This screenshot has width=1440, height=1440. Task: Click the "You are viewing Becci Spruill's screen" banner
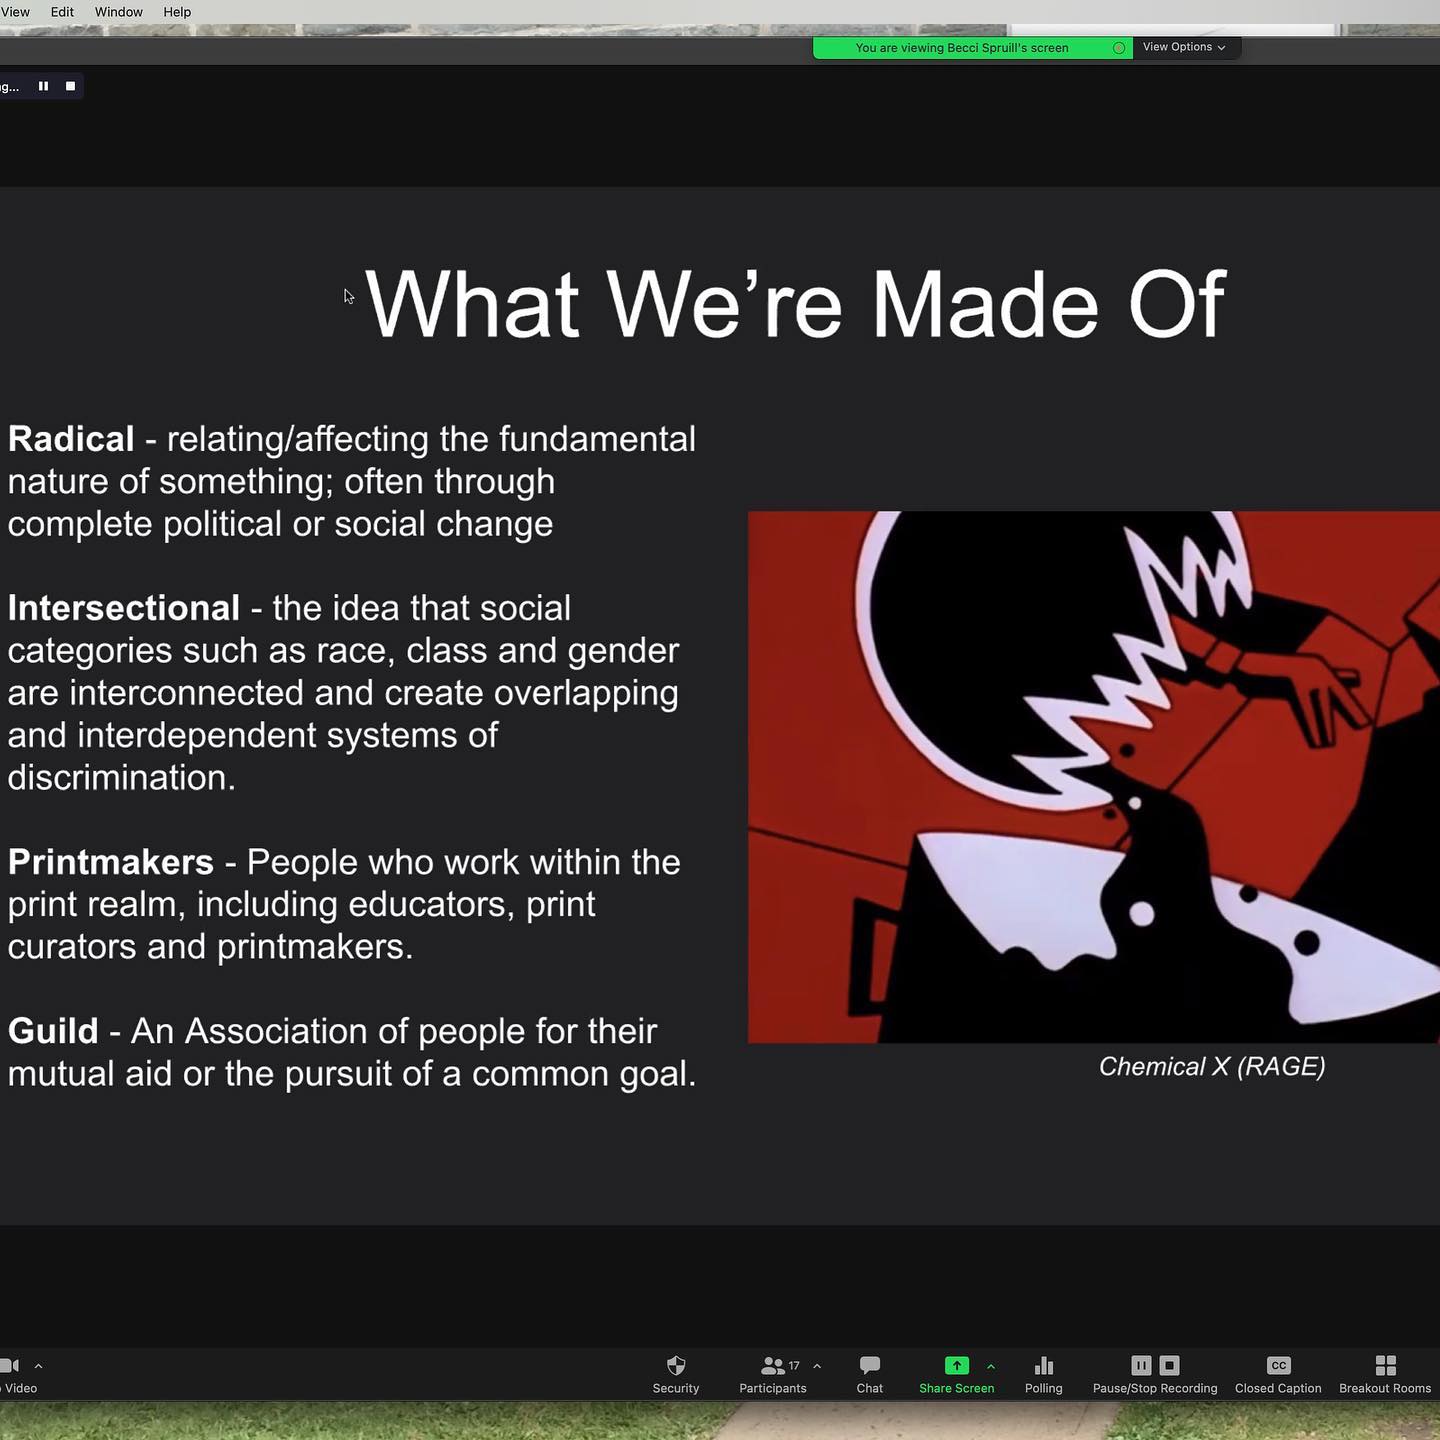point(962,48)
